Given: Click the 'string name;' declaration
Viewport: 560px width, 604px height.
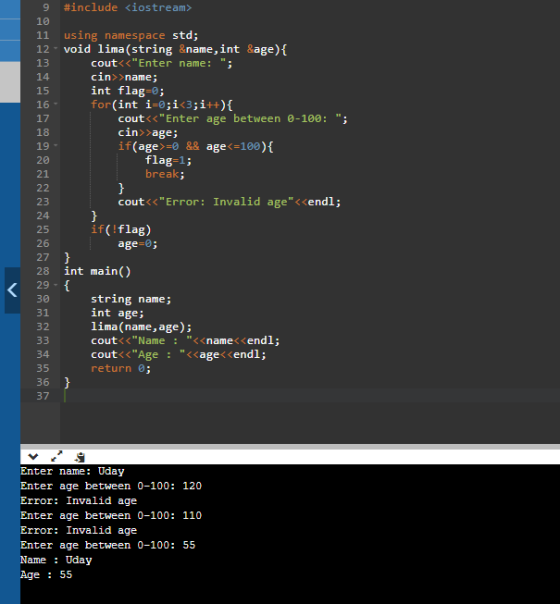Looking at the screenshot, I should point(131,299).
